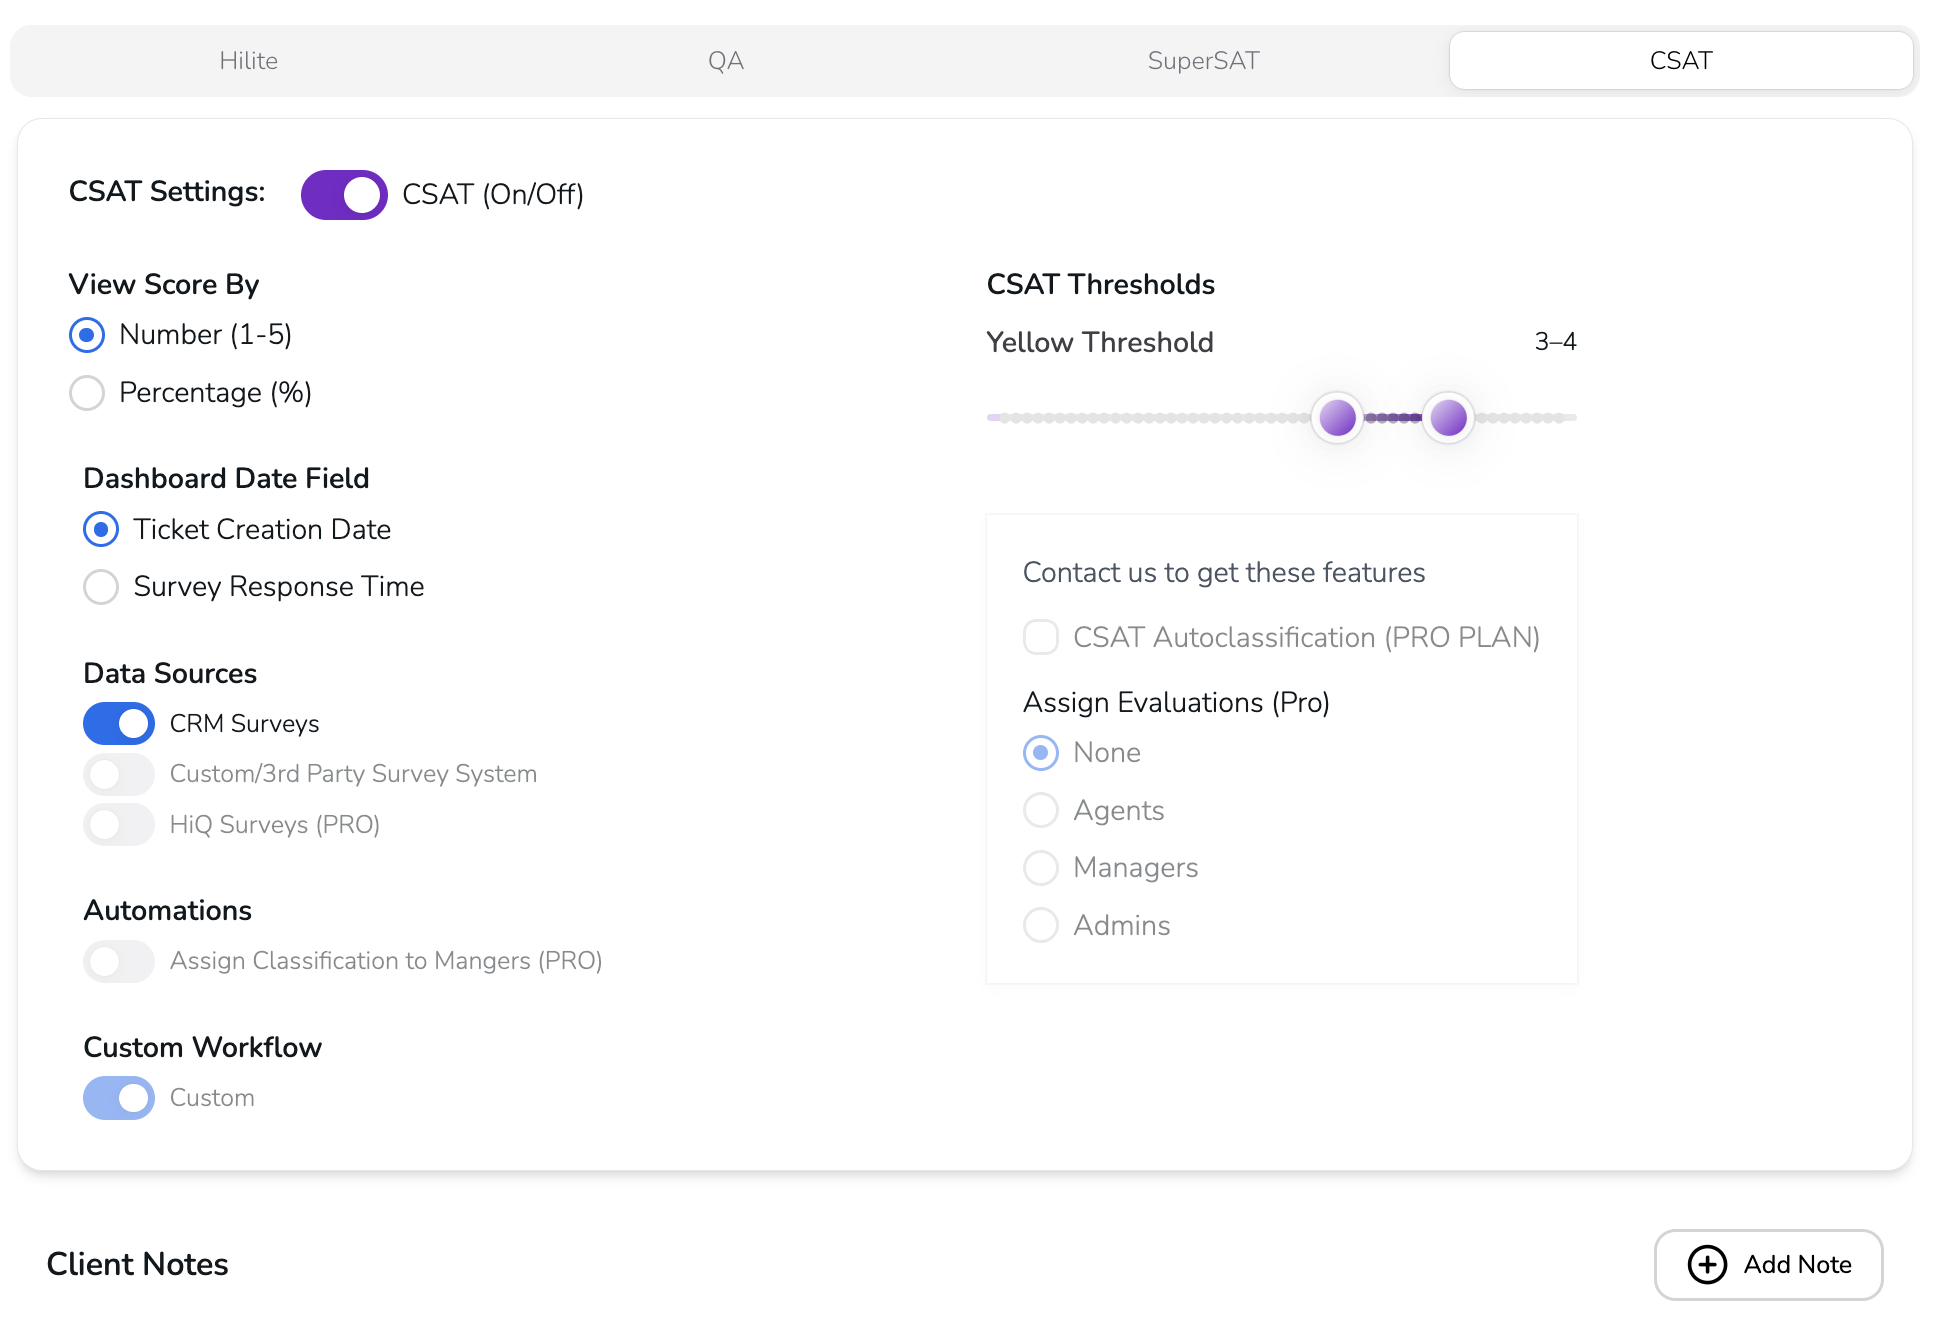Click the left Yellow Threshold slider handle

click(1337, 417)
